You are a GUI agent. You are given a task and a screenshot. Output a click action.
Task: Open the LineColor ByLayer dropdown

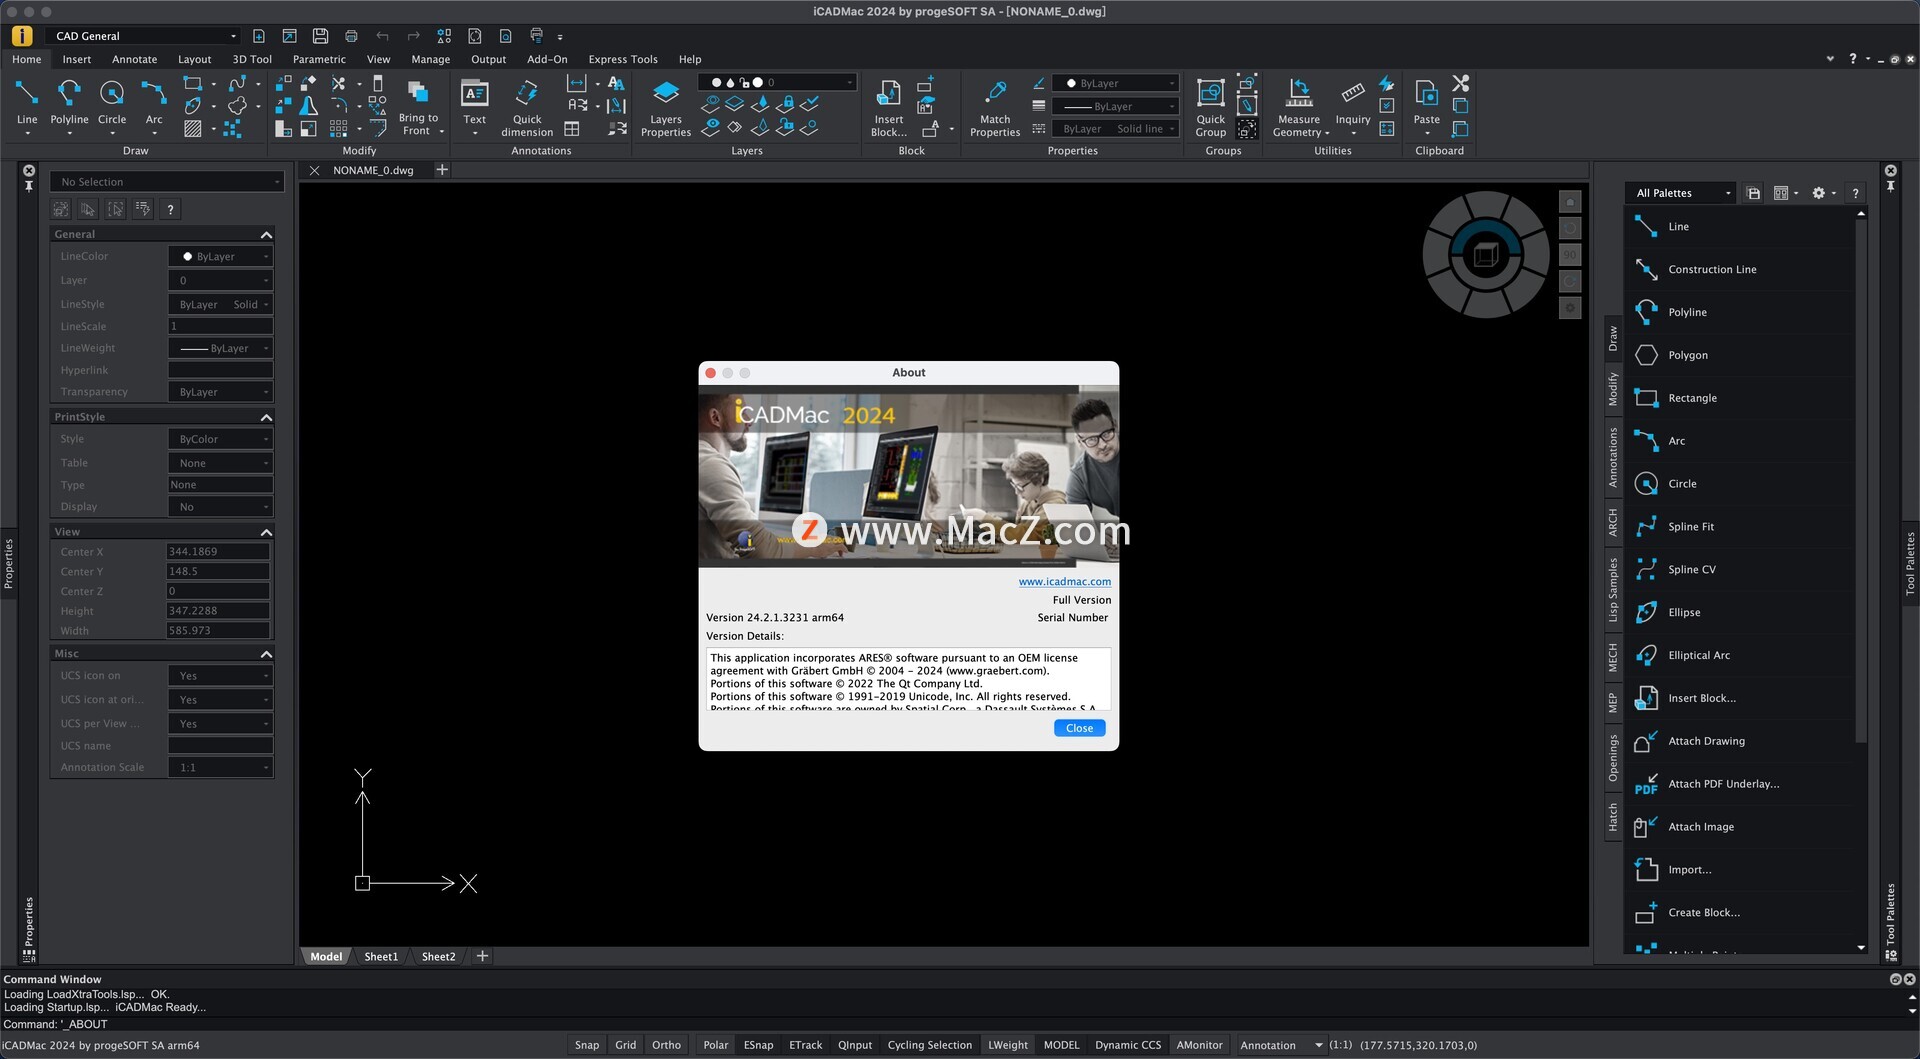tap(220, 257)
